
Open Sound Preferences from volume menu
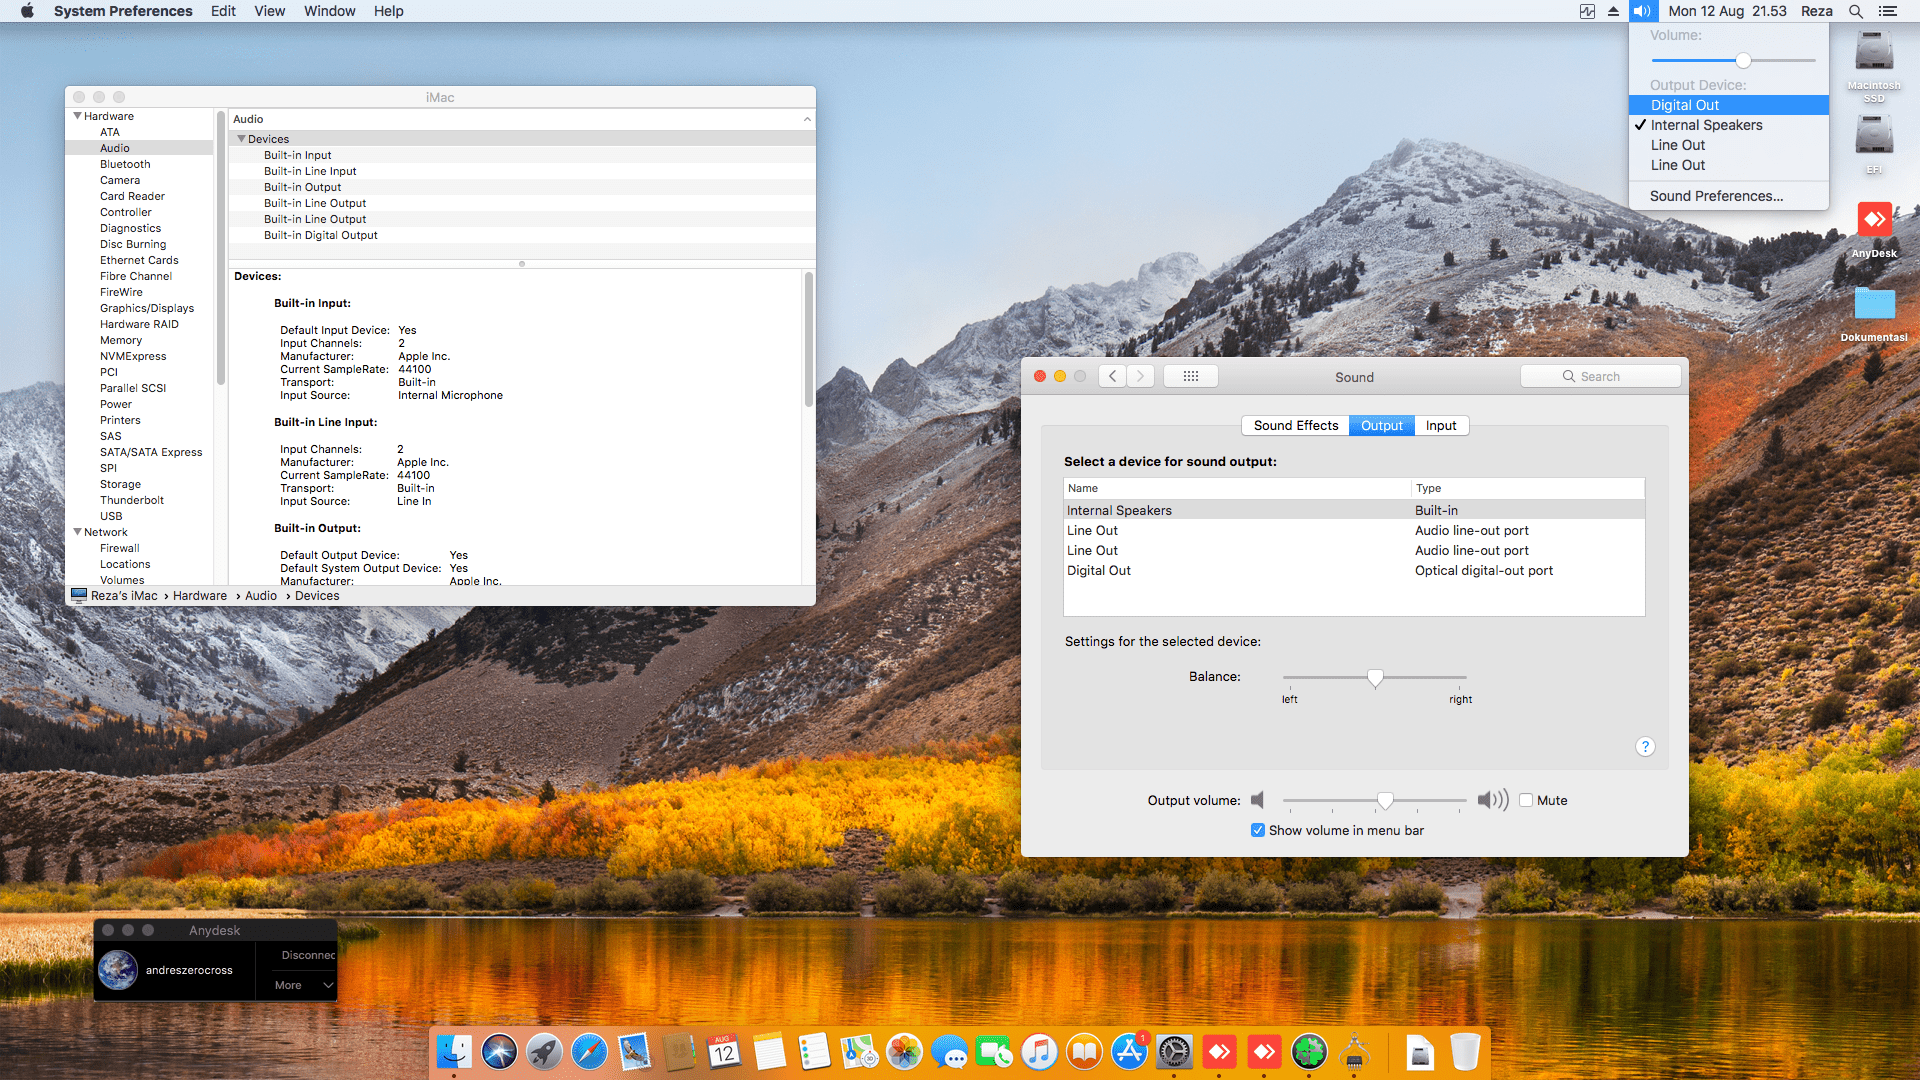point(1716,196)
